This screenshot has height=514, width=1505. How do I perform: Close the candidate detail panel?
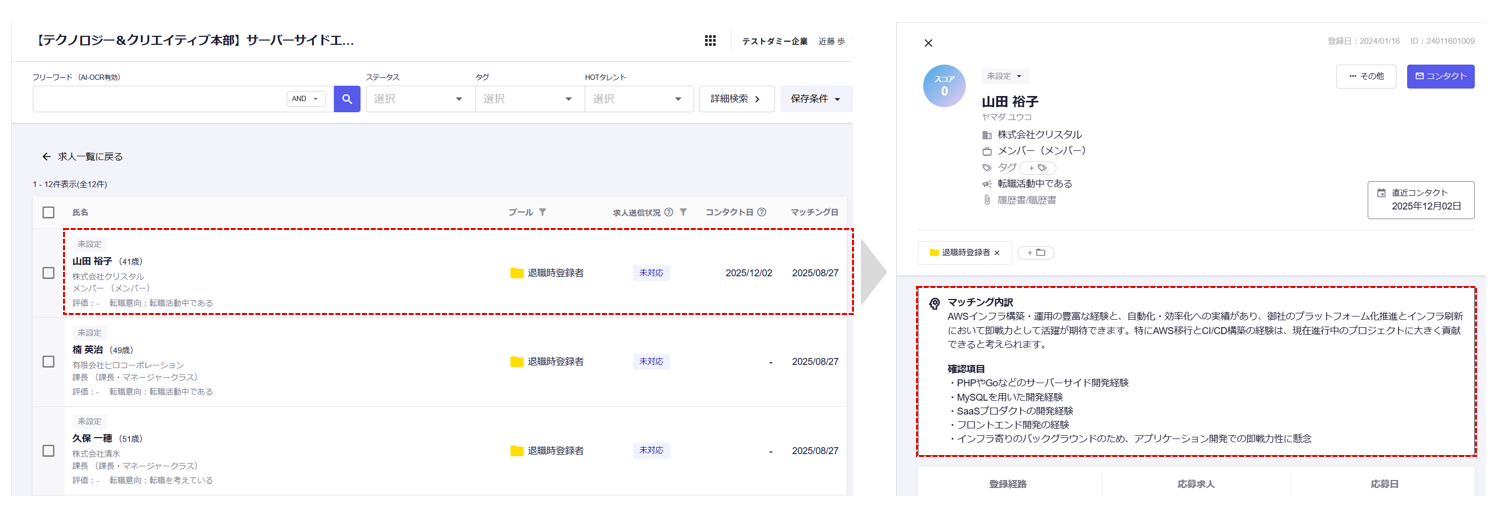pos(928,43)
